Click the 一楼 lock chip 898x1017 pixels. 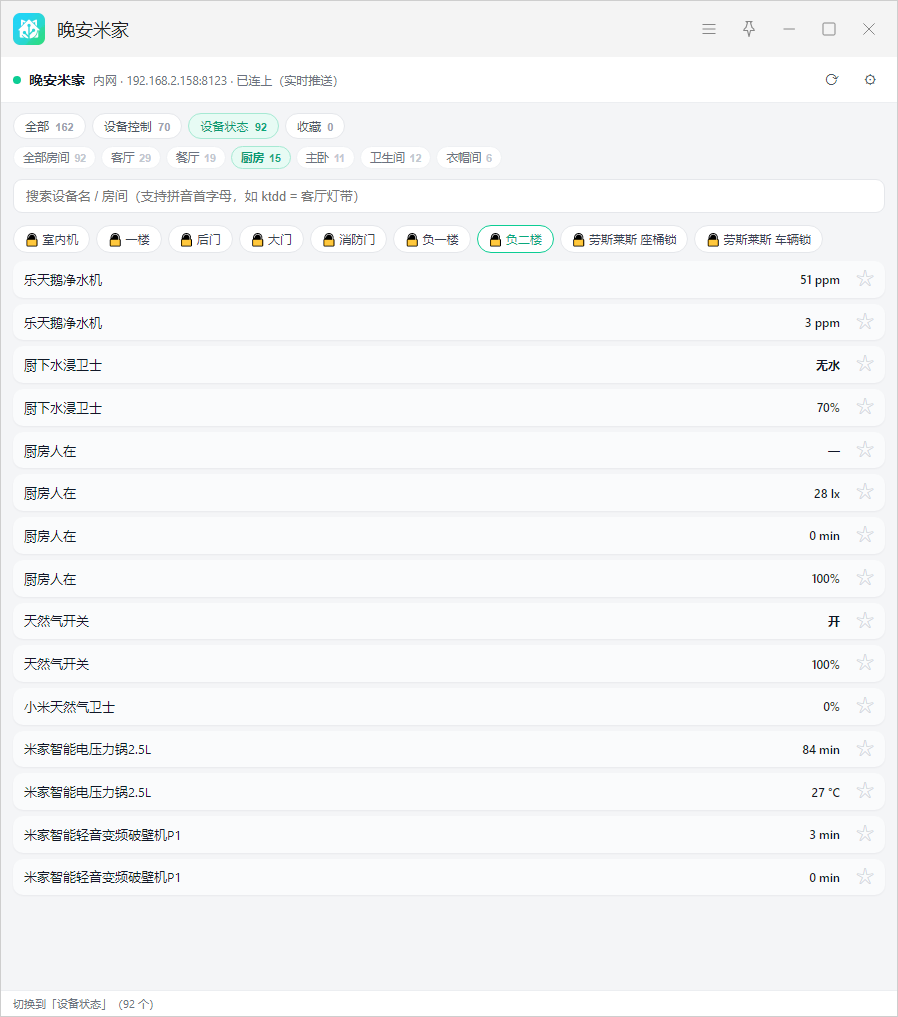click(129, 239)
